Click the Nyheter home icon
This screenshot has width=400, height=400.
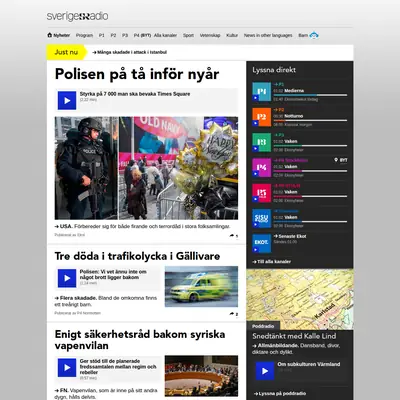point(50,35)
